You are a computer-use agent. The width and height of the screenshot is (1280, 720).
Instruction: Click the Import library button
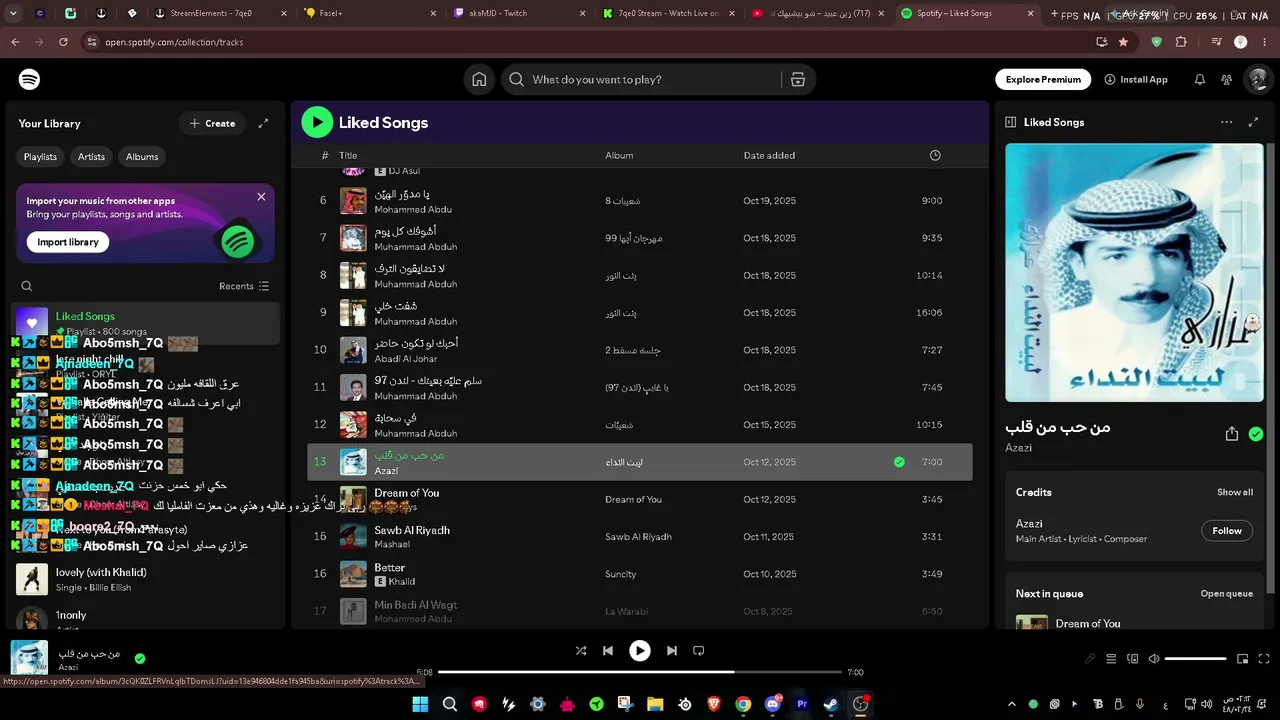point(68,242)
